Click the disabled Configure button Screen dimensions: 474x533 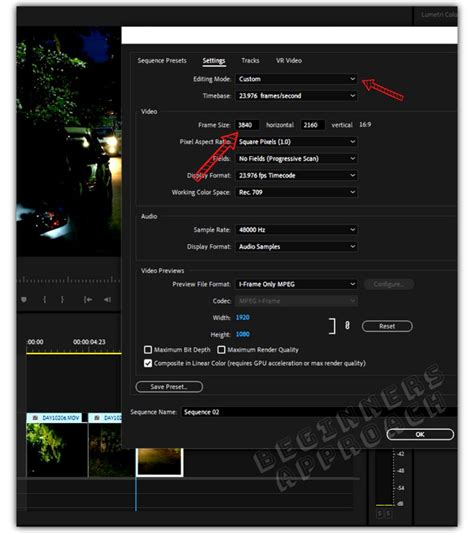coord(389,284)
